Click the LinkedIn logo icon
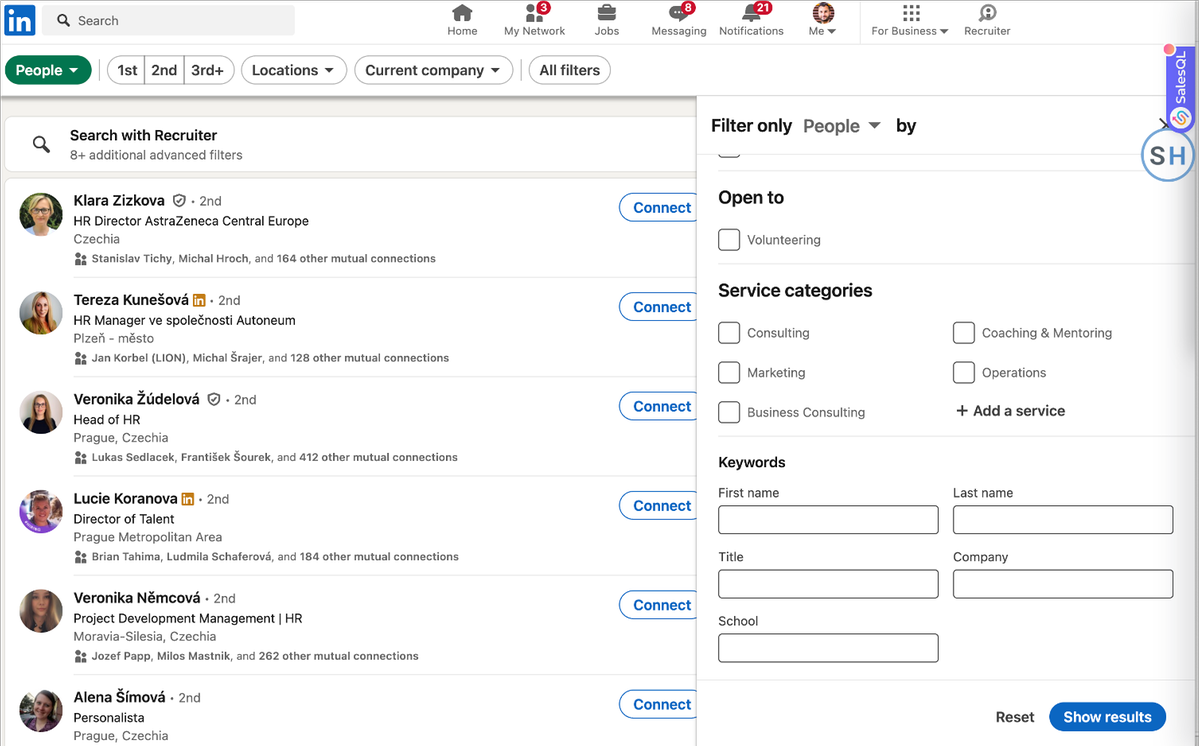Screen dimensions: 1200x746 20,20
